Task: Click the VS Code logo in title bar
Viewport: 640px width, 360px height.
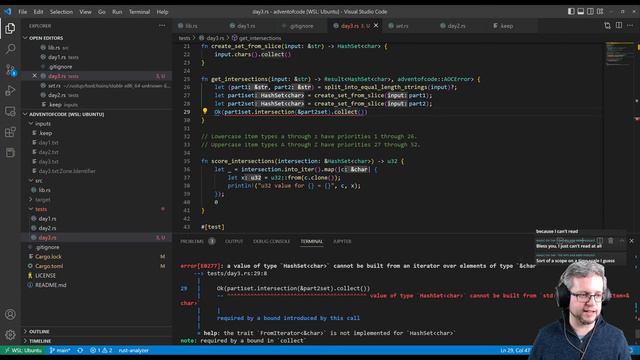Action: [8, 11]
